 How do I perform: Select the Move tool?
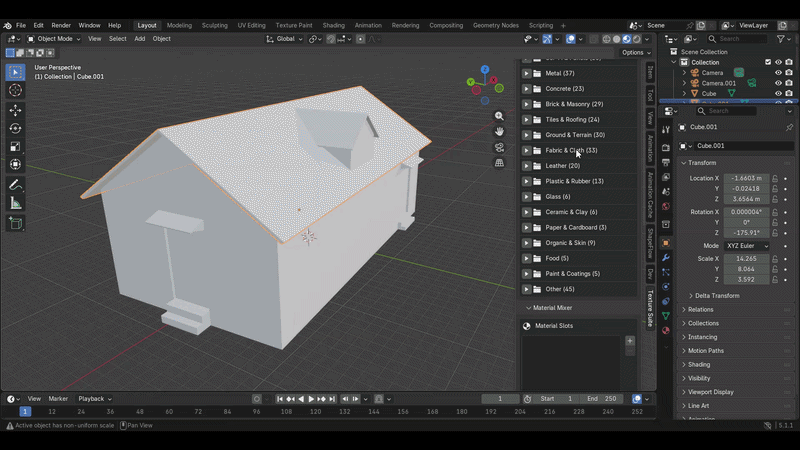coord(15,110)
